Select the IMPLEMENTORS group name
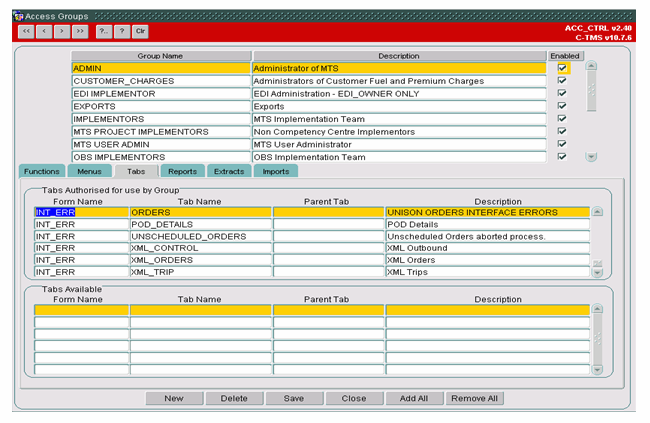The height and width of the screenshot is (423, 650). pyautogui.click(x=161, y=119)
